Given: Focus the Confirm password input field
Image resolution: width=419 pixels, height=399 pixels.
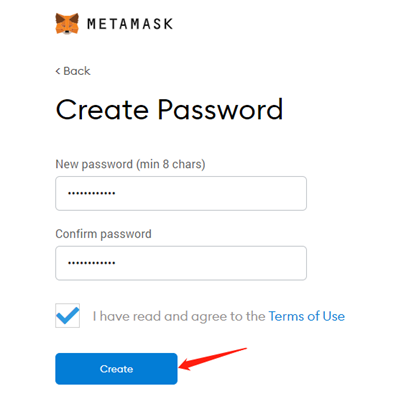Looking at the screenshot, I should 181,263.
